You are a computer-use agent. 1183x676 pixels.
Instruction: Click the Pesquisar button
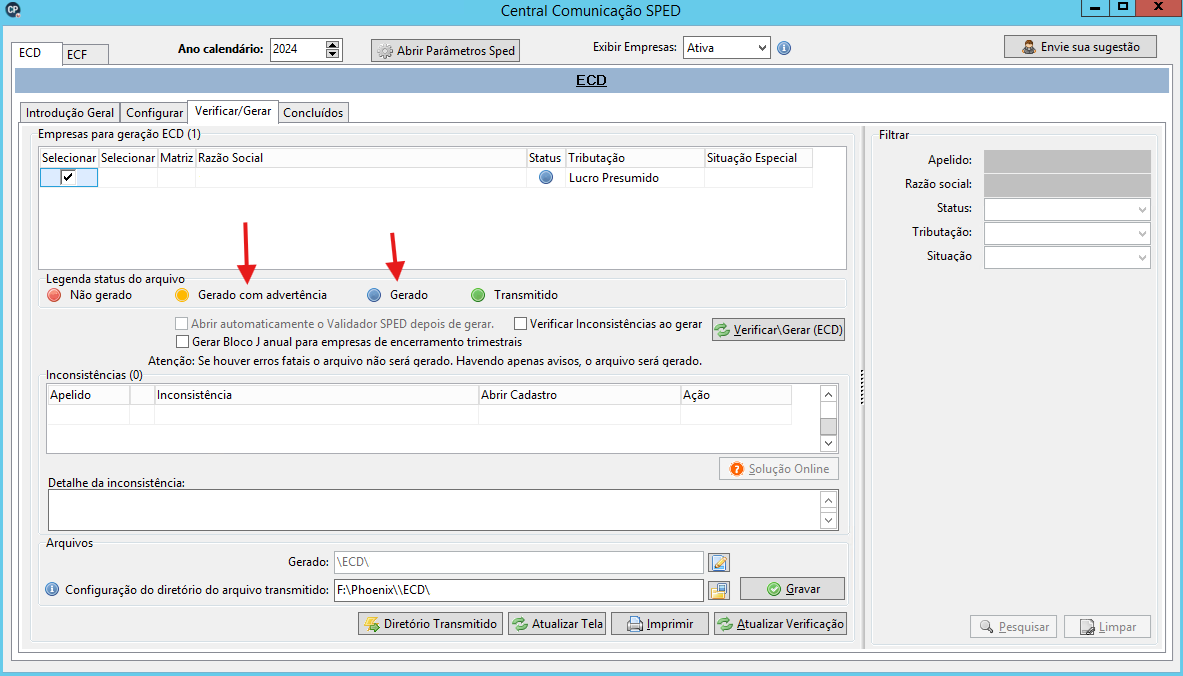coord(1014,627)
